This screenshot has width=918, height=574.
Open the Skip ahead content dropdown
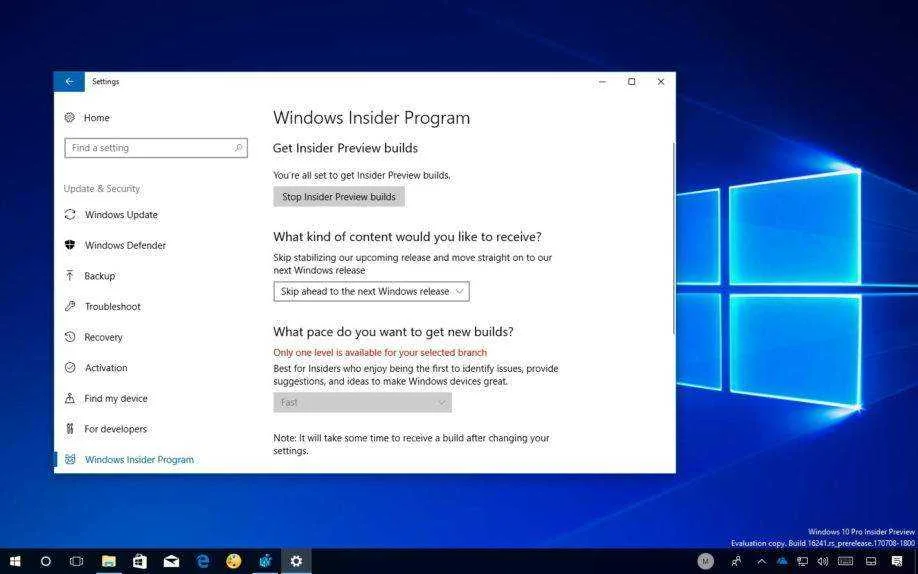(371, 291)
